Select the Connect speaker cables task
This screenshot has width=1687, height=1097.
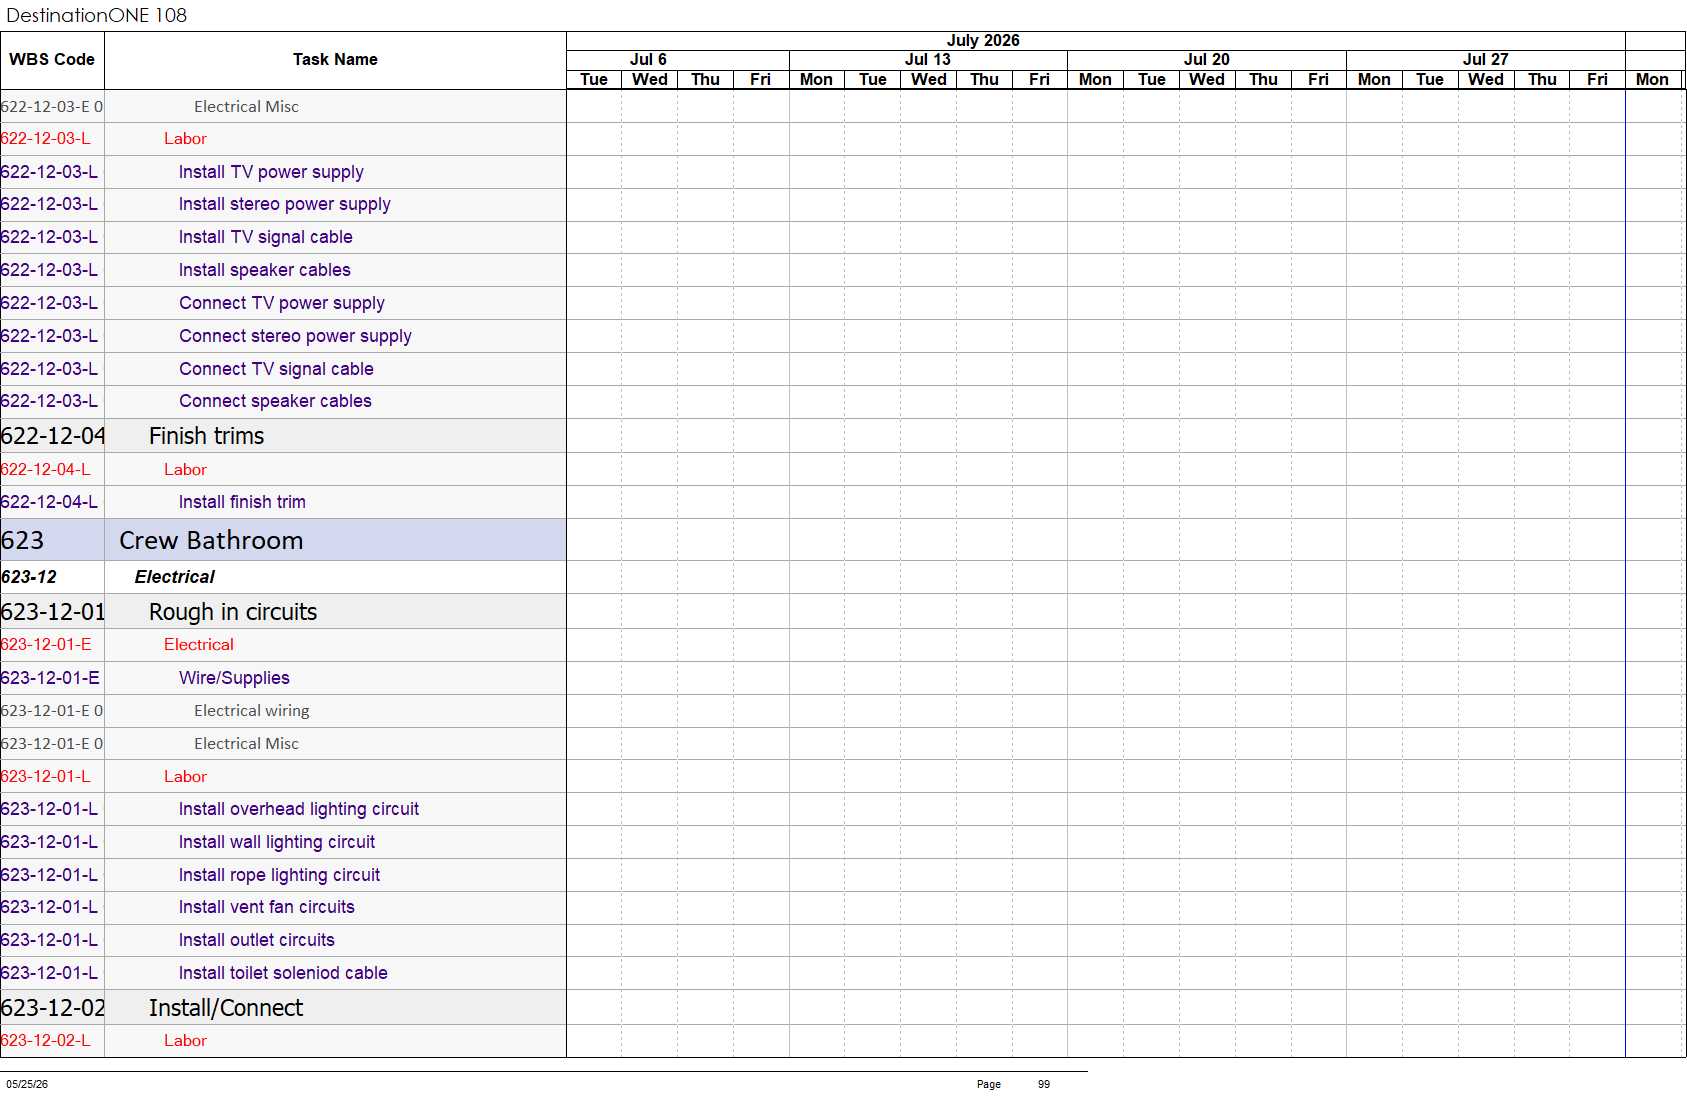(x=275, y=401)
